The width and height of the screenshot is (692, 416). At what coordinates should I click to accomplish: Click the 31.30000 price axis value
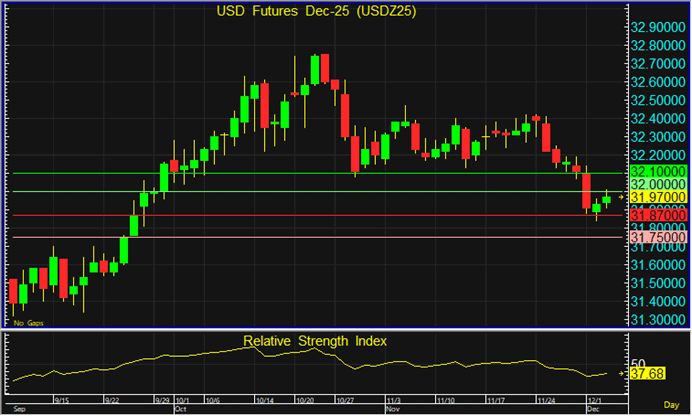(x=657, y=320)
